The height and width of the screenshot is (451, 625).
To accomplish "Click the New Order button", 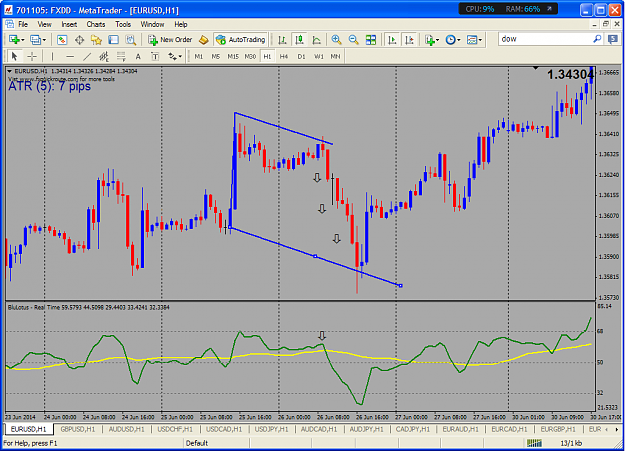I will tap(170, 39).
